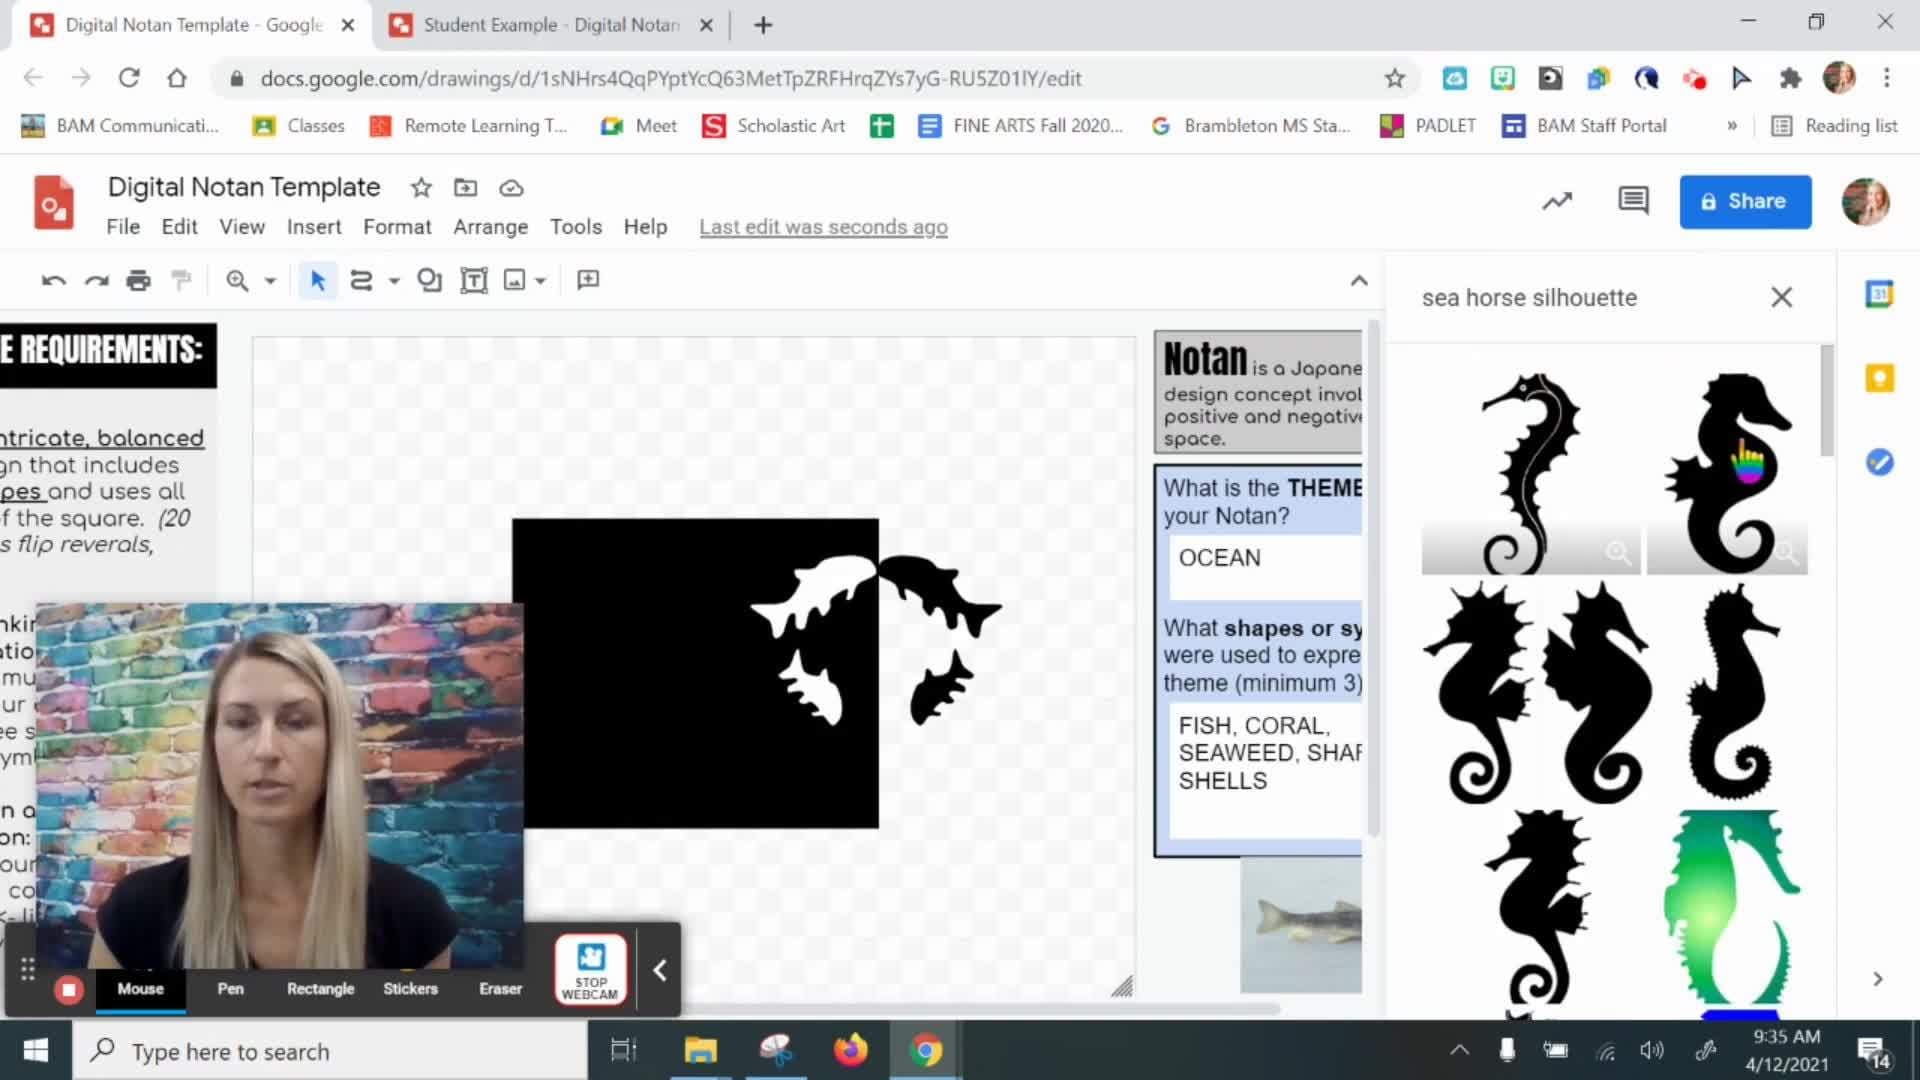Open the Arrange menu
The width and height of the screenshot is (1920, 1080).
(x=490, y=227)
